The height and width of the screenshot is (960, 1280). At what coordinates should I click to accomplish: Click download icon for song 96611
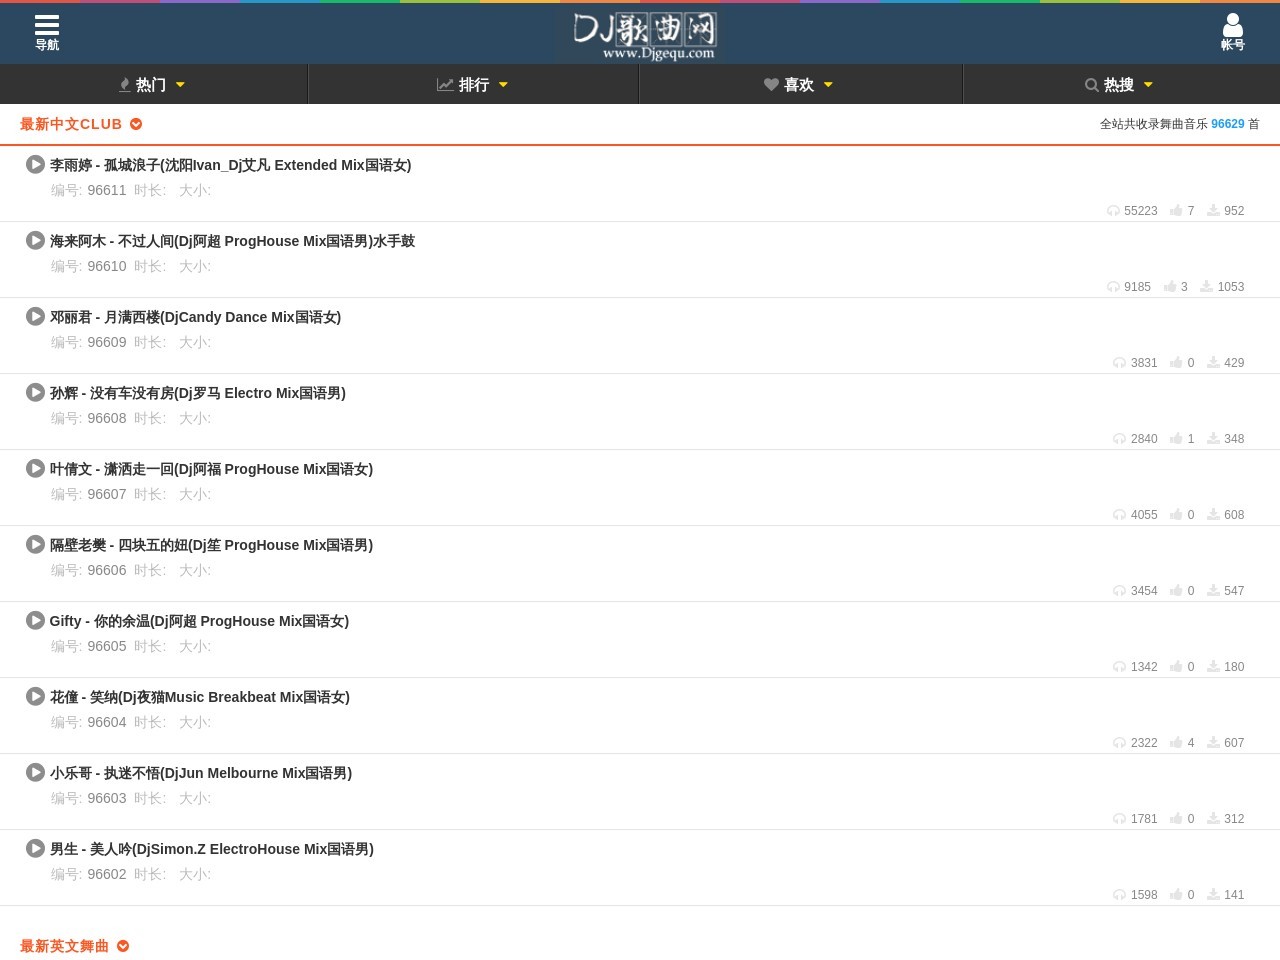(x=1213, y=210)
